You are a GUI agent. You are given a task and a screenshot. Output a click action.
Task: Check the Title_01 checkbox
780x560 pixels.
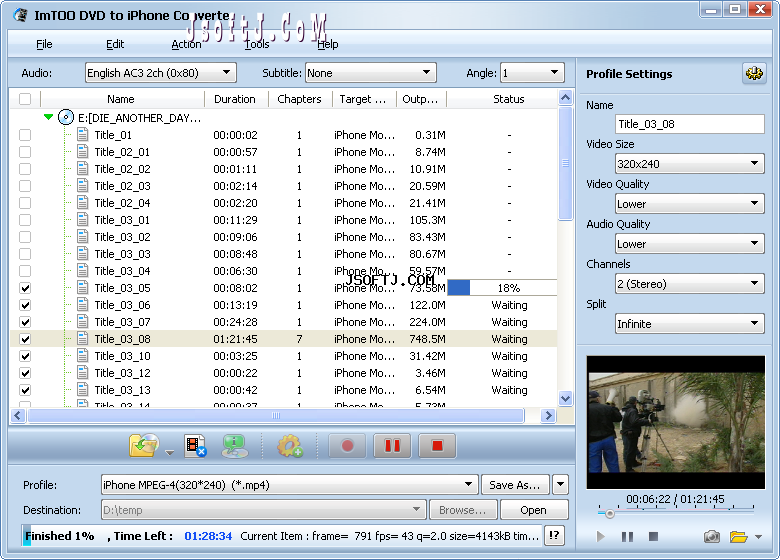(25, 135)
